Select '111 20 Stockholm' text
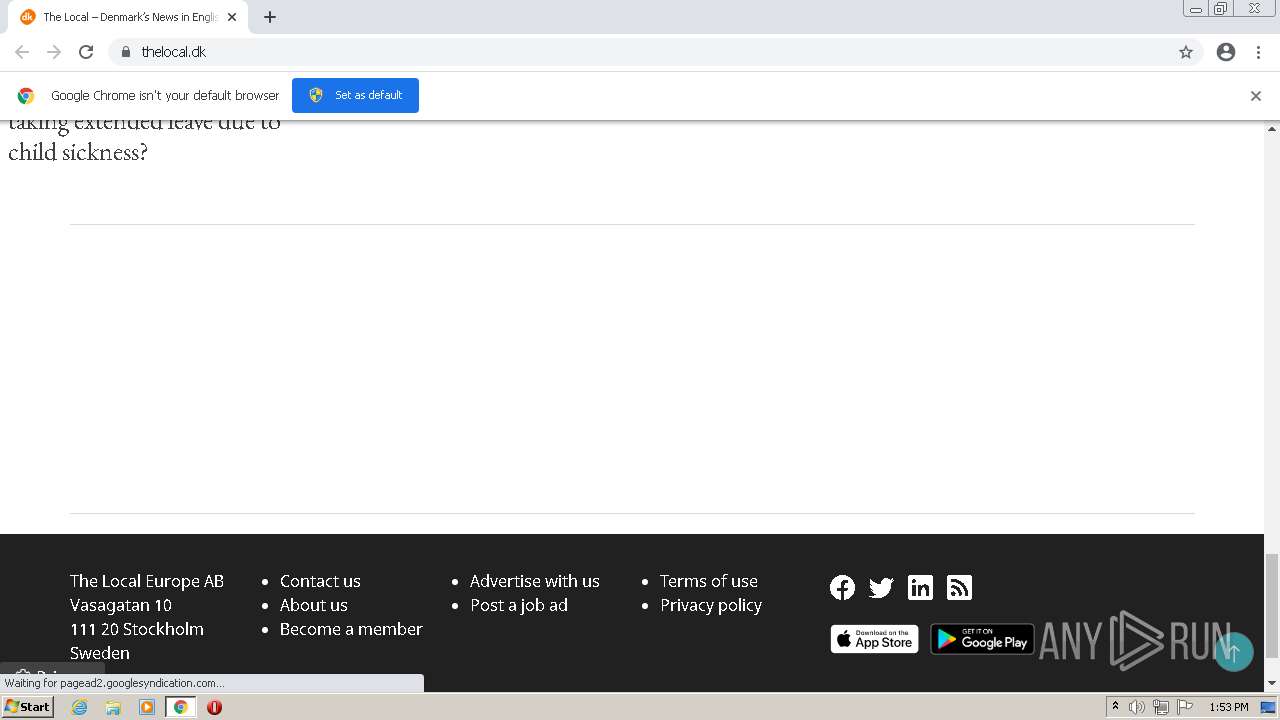This screenshot has height=720, width=1280. [137, 629]
